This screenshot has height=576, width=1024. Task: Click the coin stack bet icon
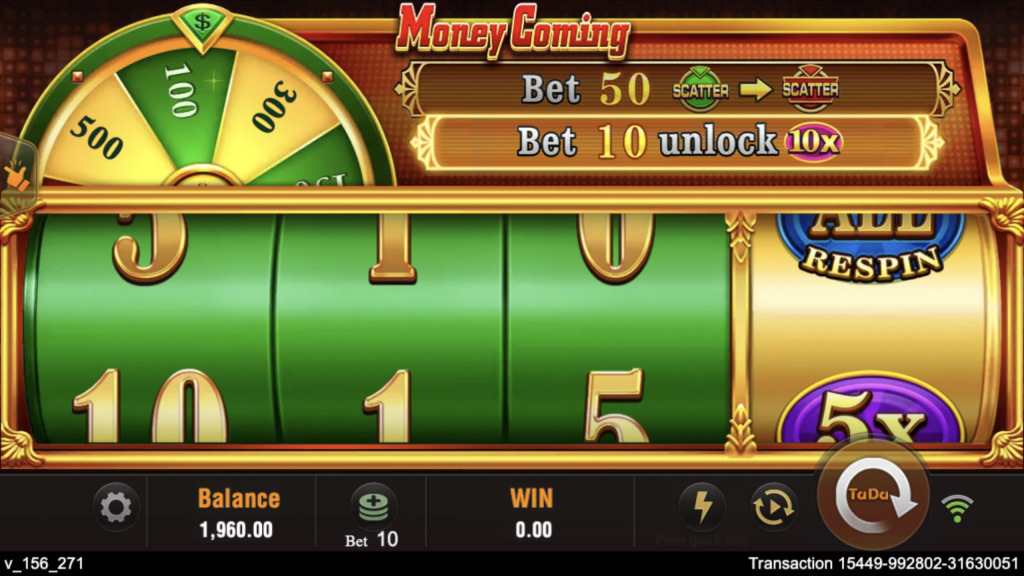pyautogui.click(x=373, y=507)
